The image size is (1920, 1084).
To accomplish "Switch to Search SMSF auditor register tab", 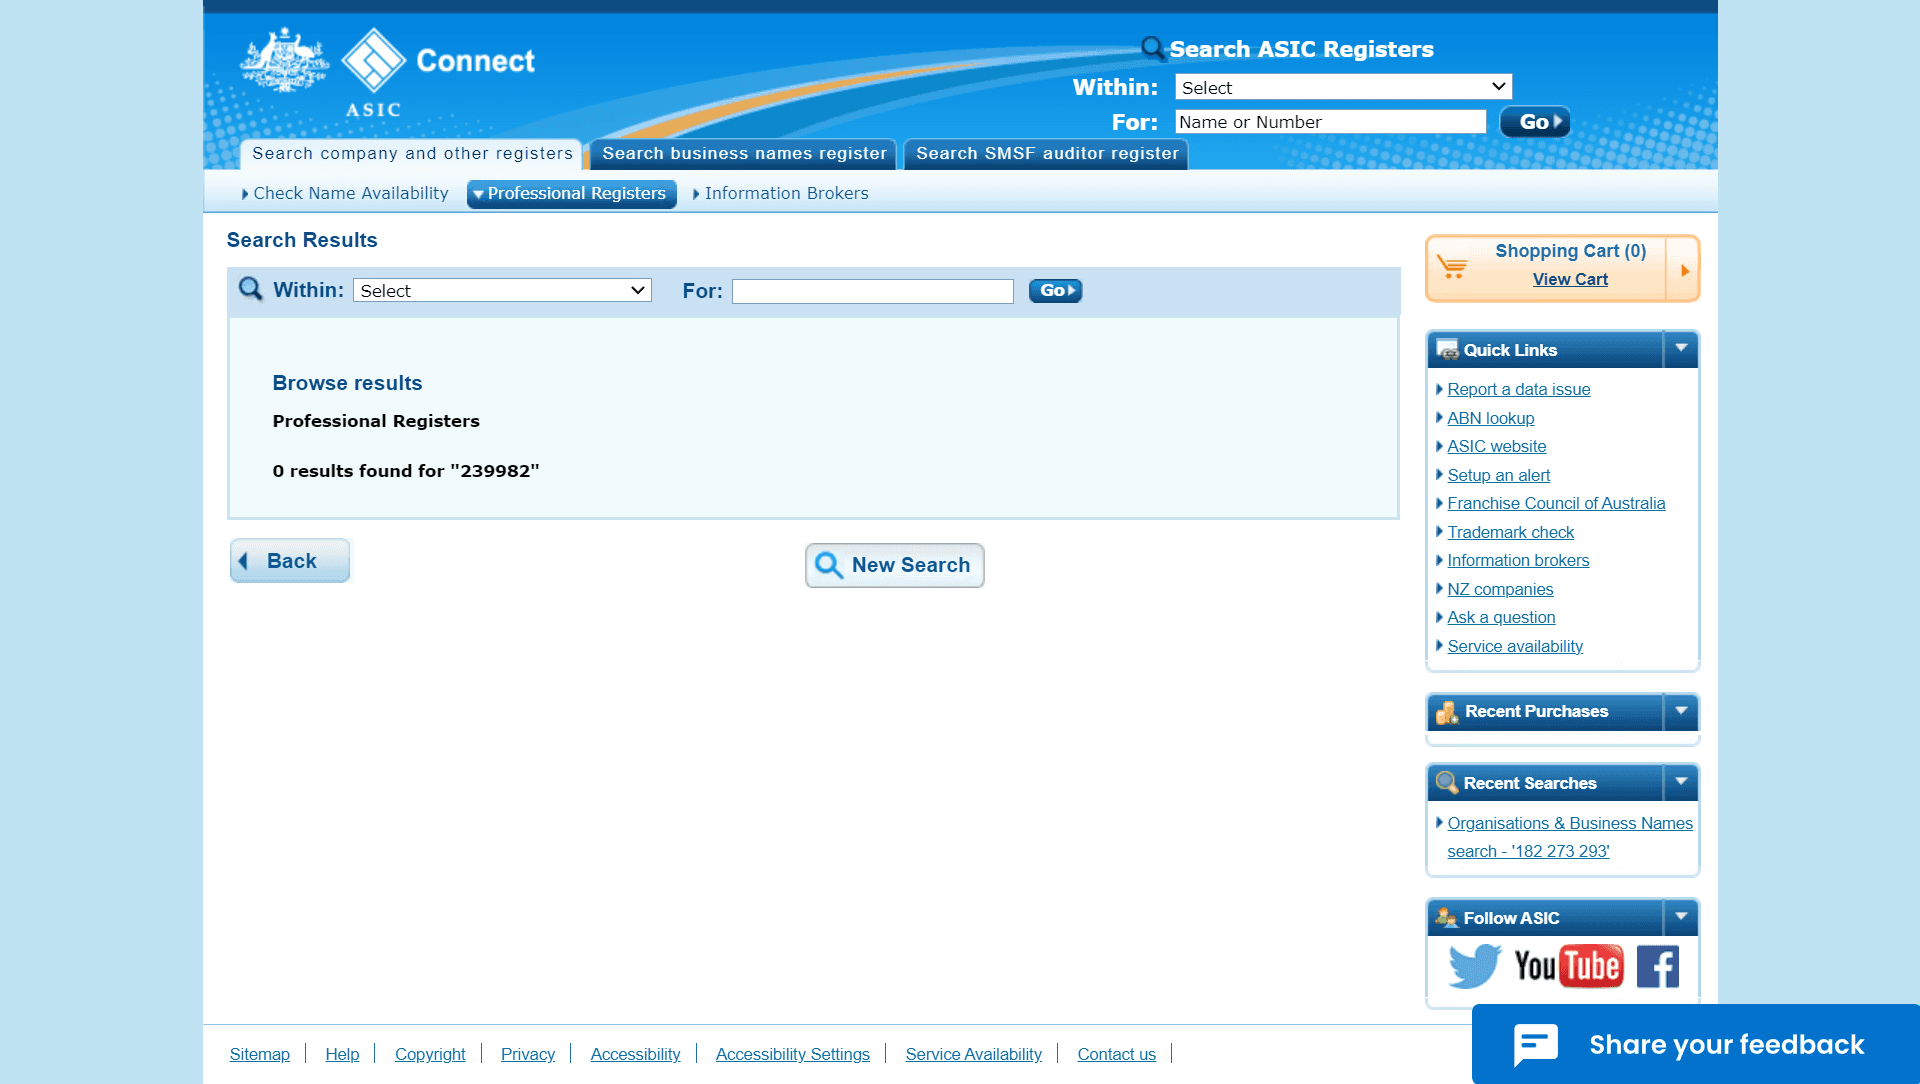I will coord(1047,154).
